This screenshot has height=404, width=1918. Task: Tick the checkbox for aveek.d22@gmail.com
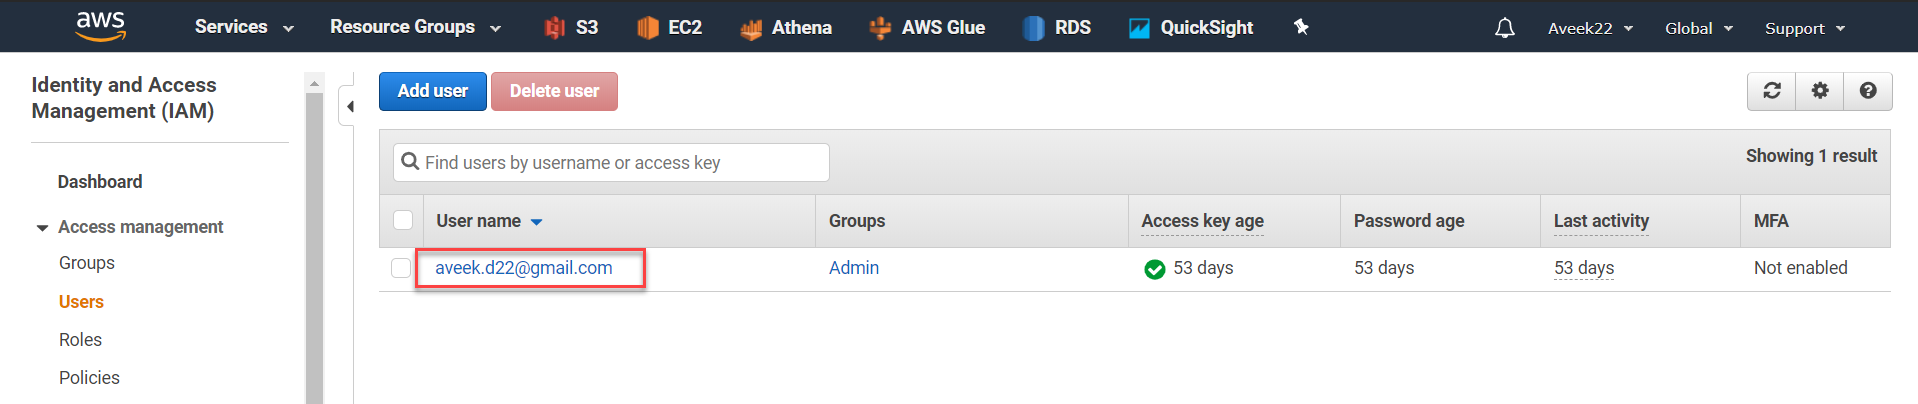click(401, 268)
